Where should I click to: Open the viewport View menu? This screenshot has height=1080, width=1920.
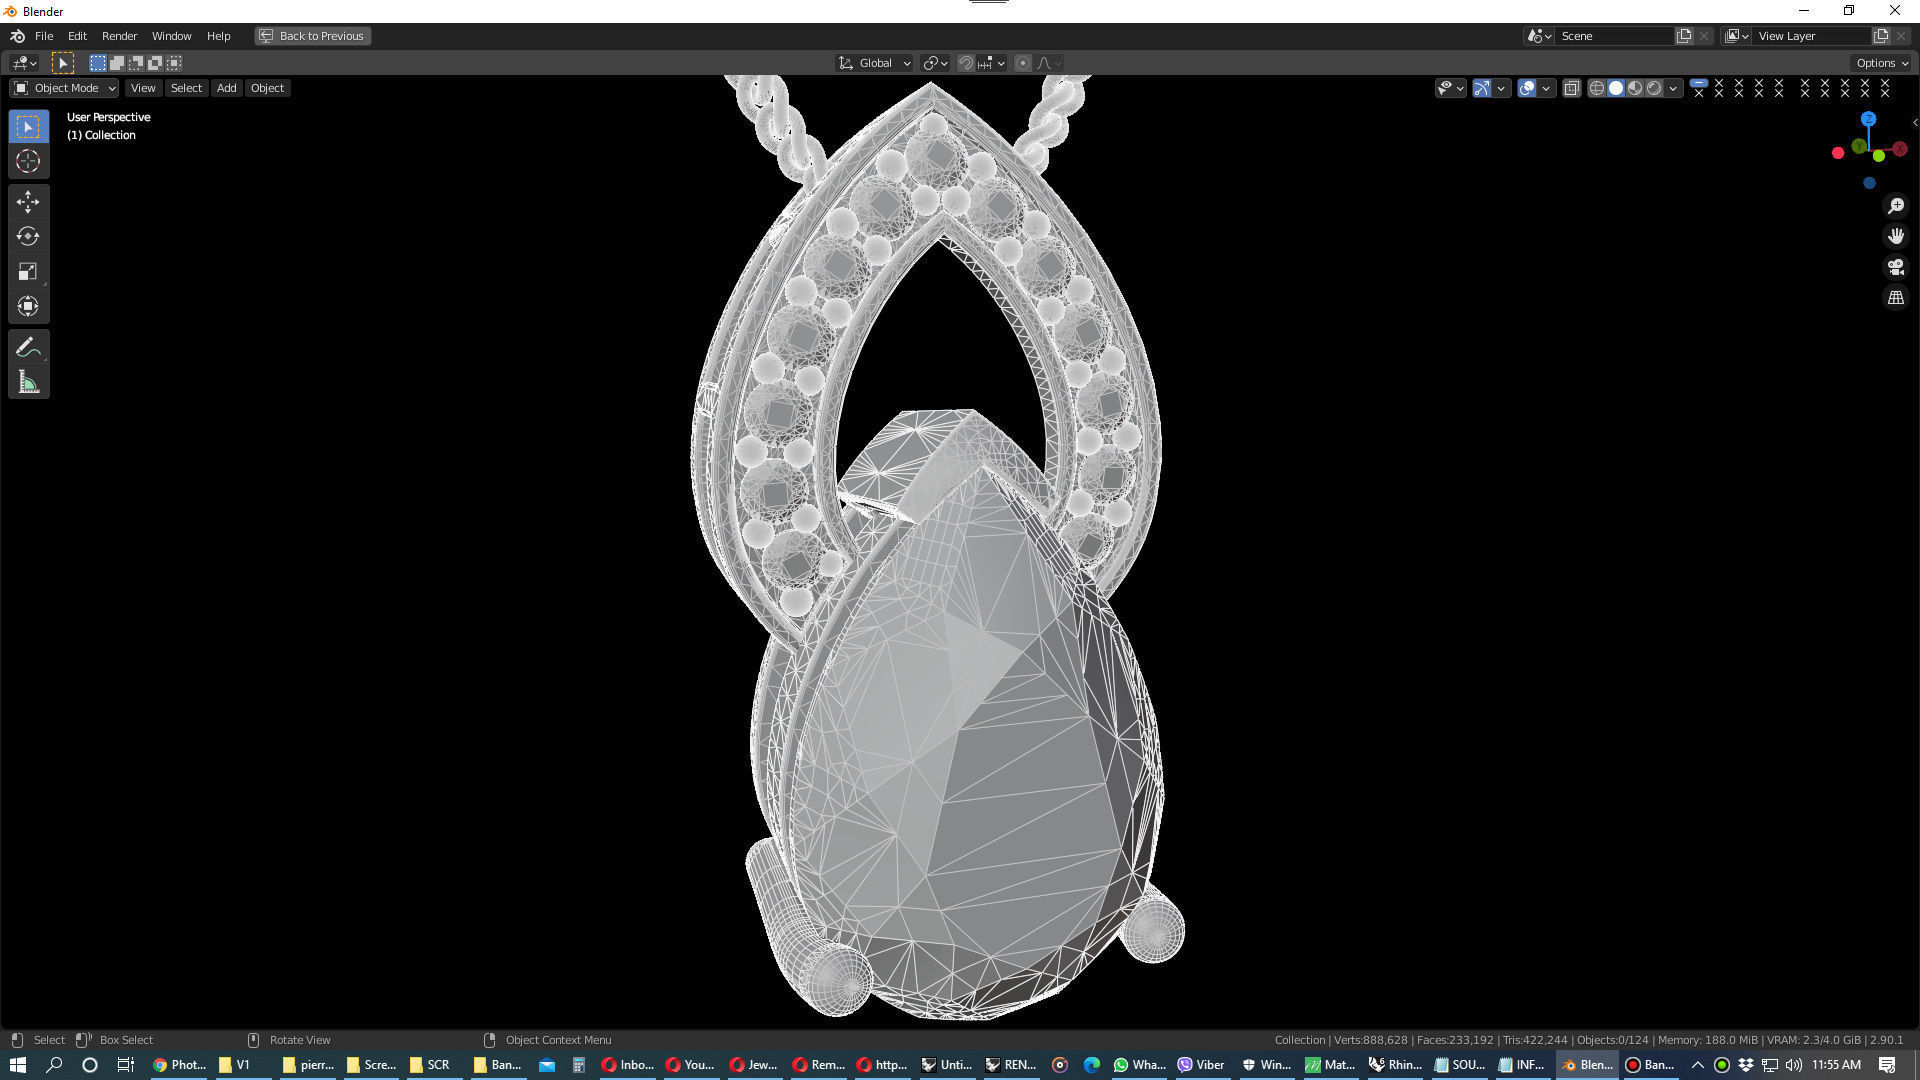point(143,88)
